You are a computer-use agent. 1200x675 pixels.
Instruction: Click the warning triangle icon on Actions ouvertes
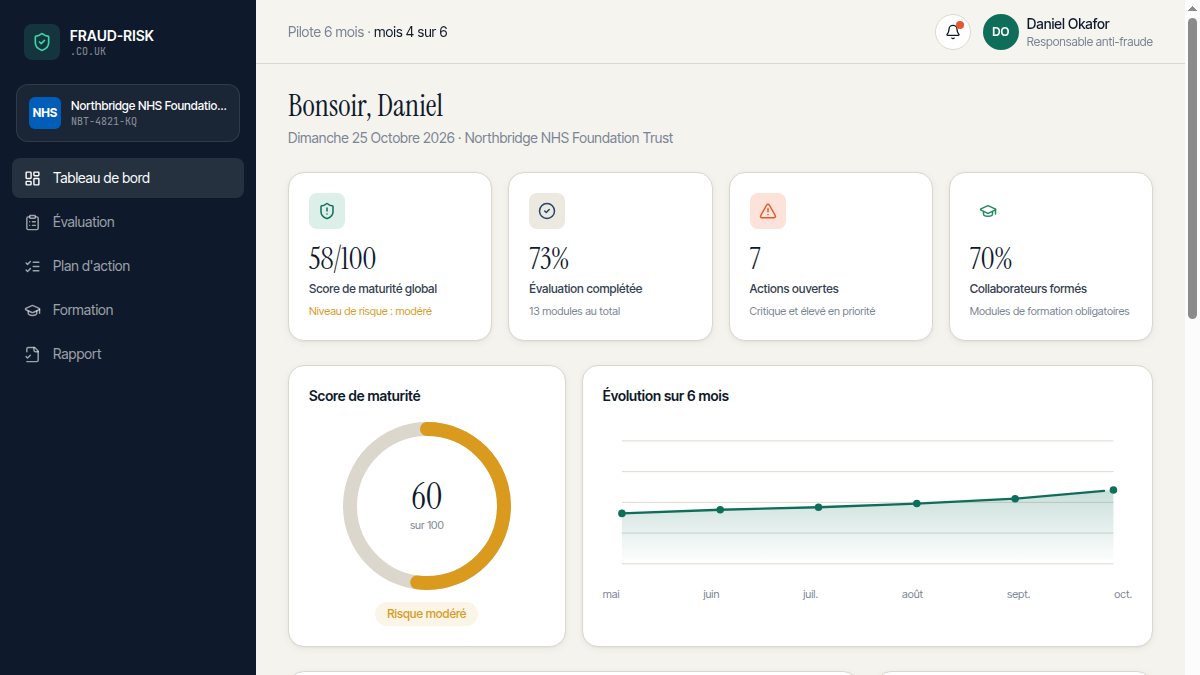point(768,211)
